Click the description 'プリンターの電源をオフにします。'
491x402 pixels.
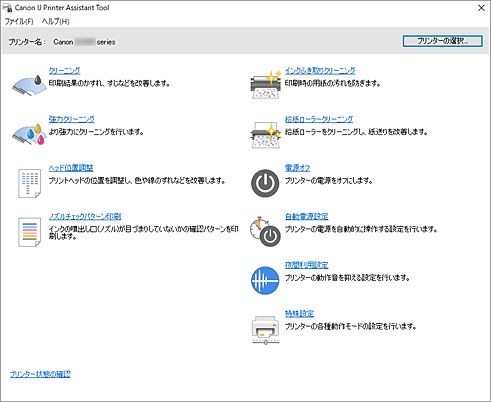pos(329,181)
